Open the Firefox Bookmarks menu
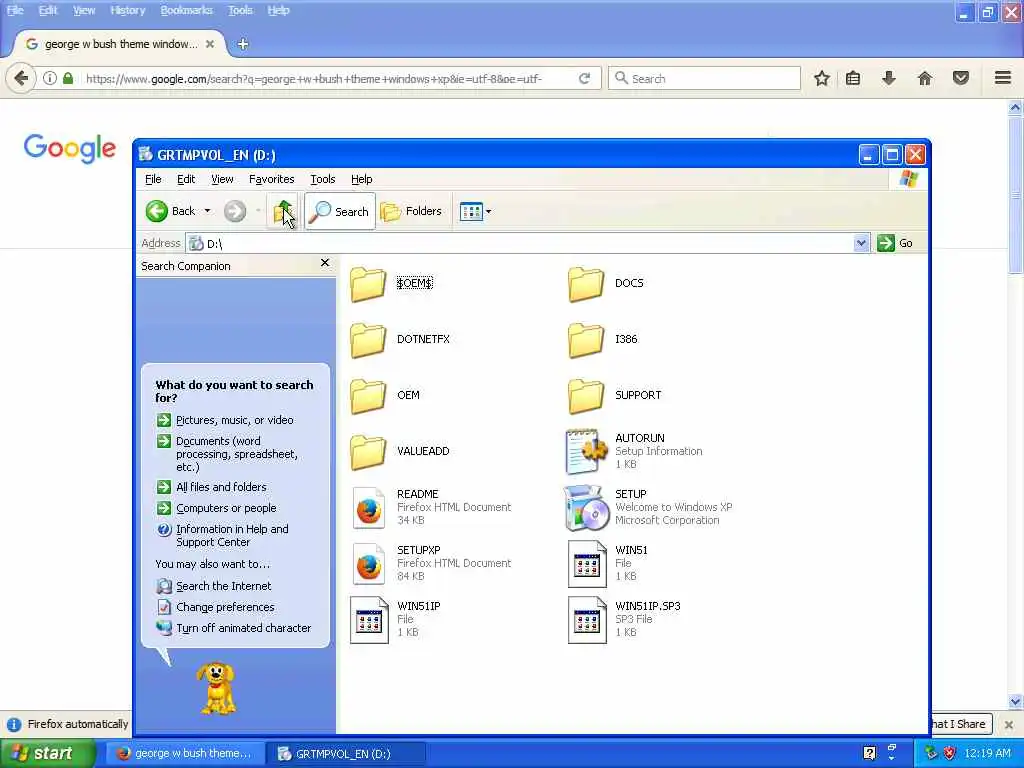1024x768 pixels. 187,10
